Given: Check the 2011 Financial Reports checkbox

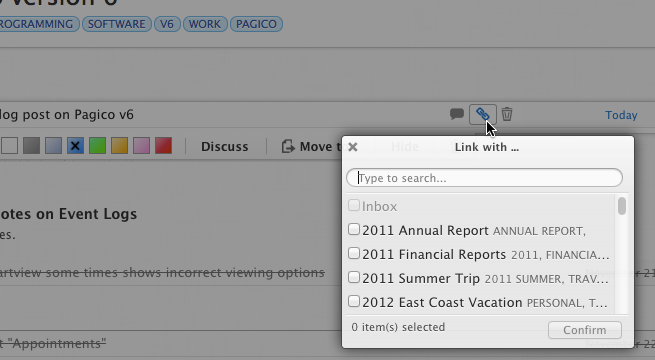Looking at the screenshot, I should [x=354, y=253].
